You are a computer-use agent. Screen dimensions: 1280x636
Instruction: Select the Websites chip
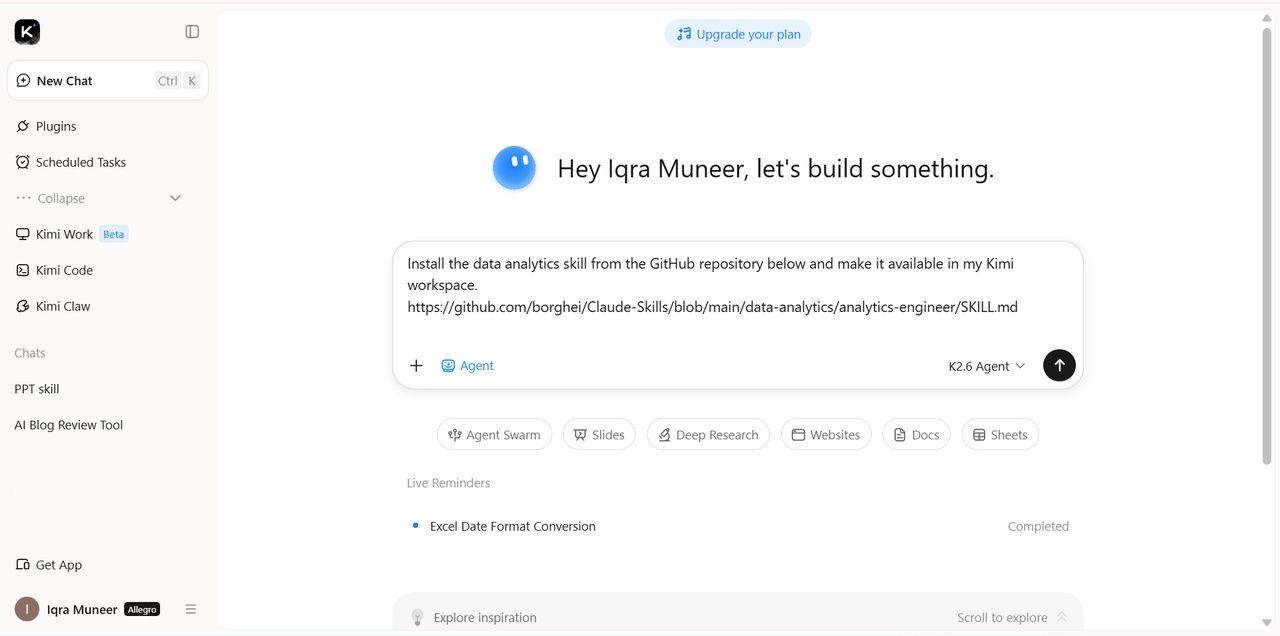(826, 435)
